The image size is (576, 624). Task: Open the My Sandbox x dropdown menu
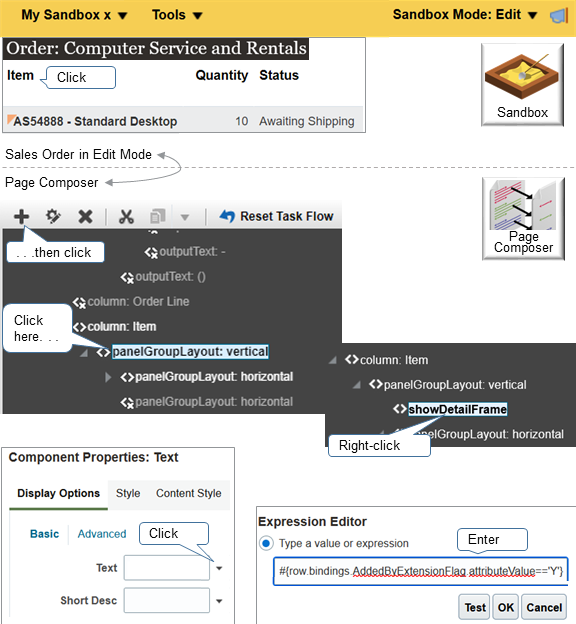(74, 15)
